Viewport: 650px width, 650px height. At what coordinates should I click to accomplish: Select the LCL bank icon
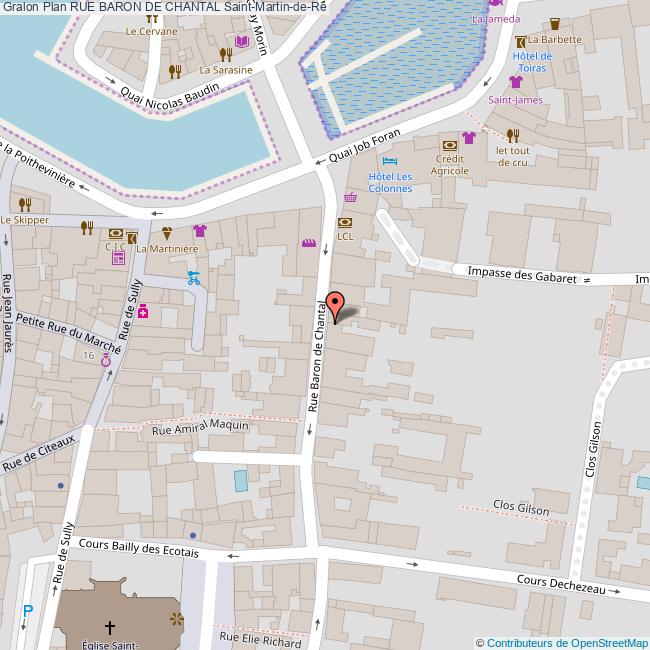pyautogui.click(x=345, y=222)
